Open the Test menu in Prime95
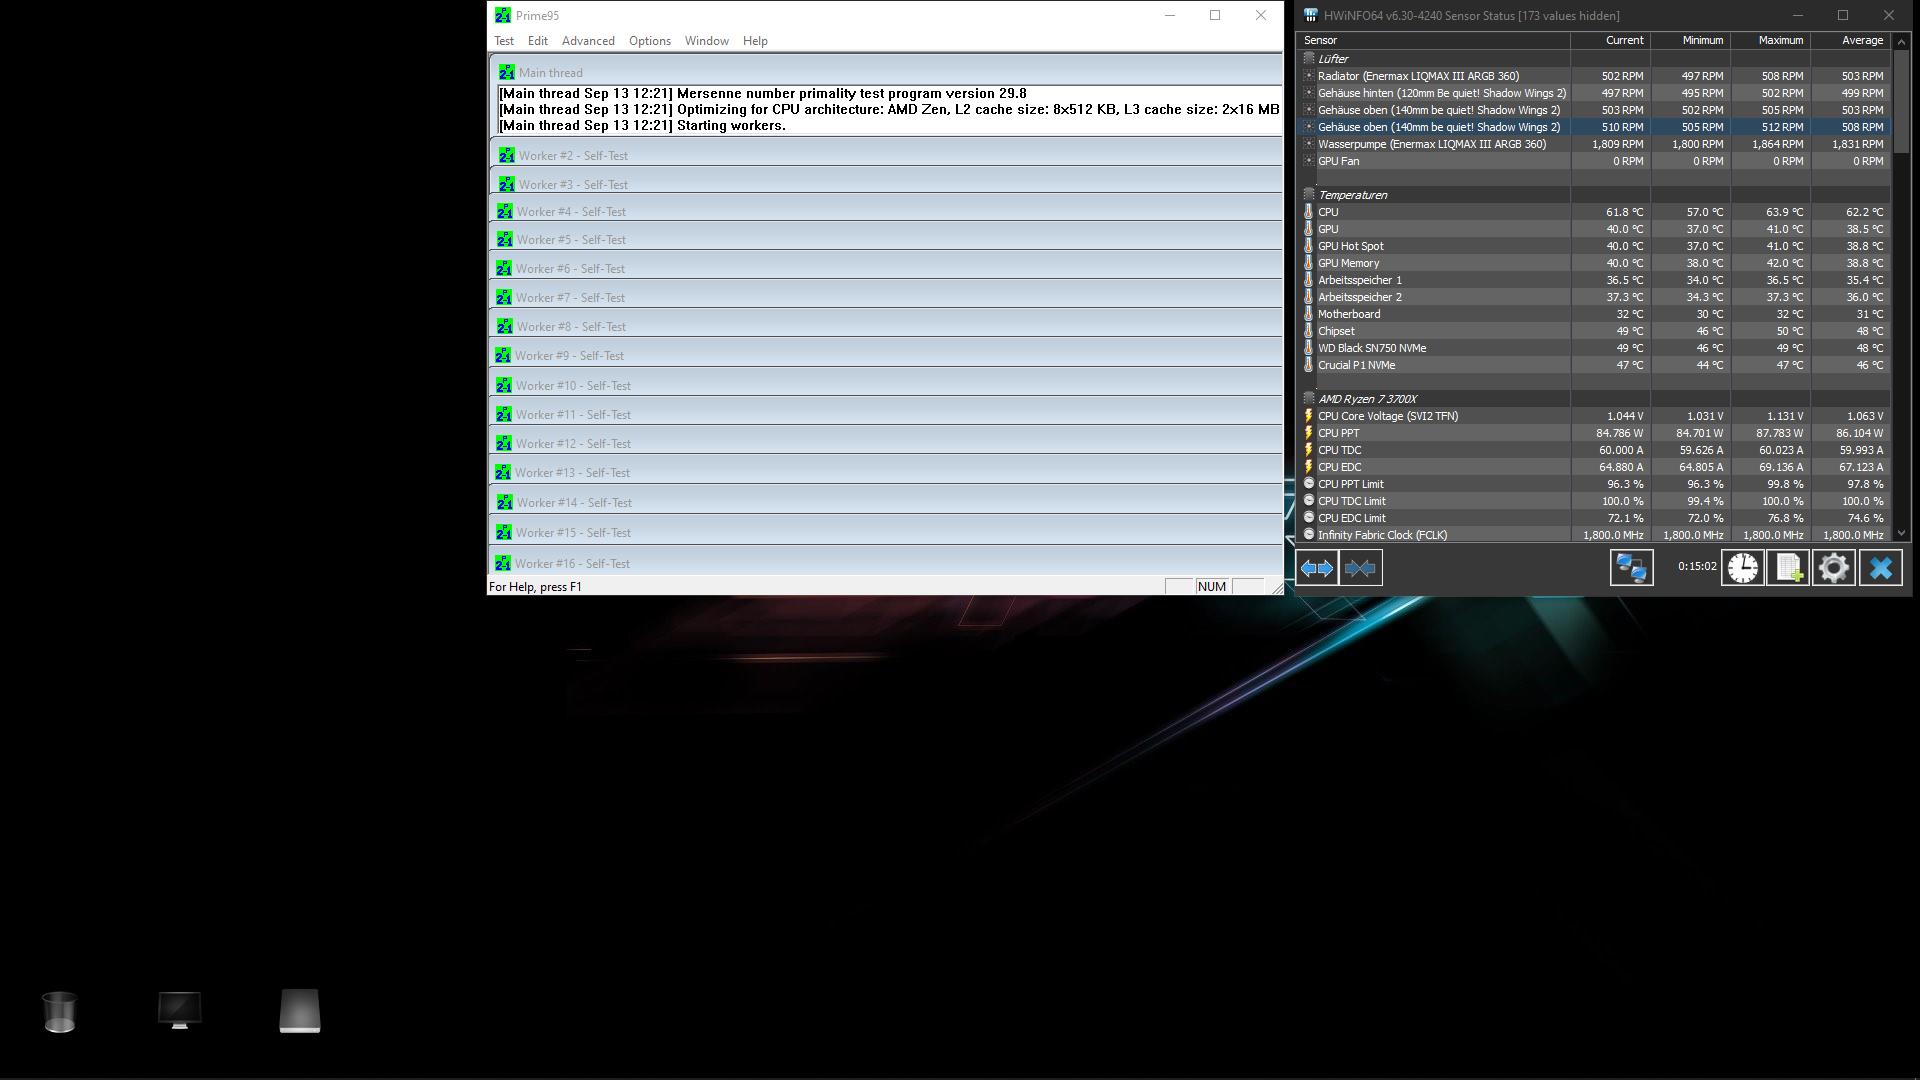The image size is (1920, 1080). click(504, 41)
